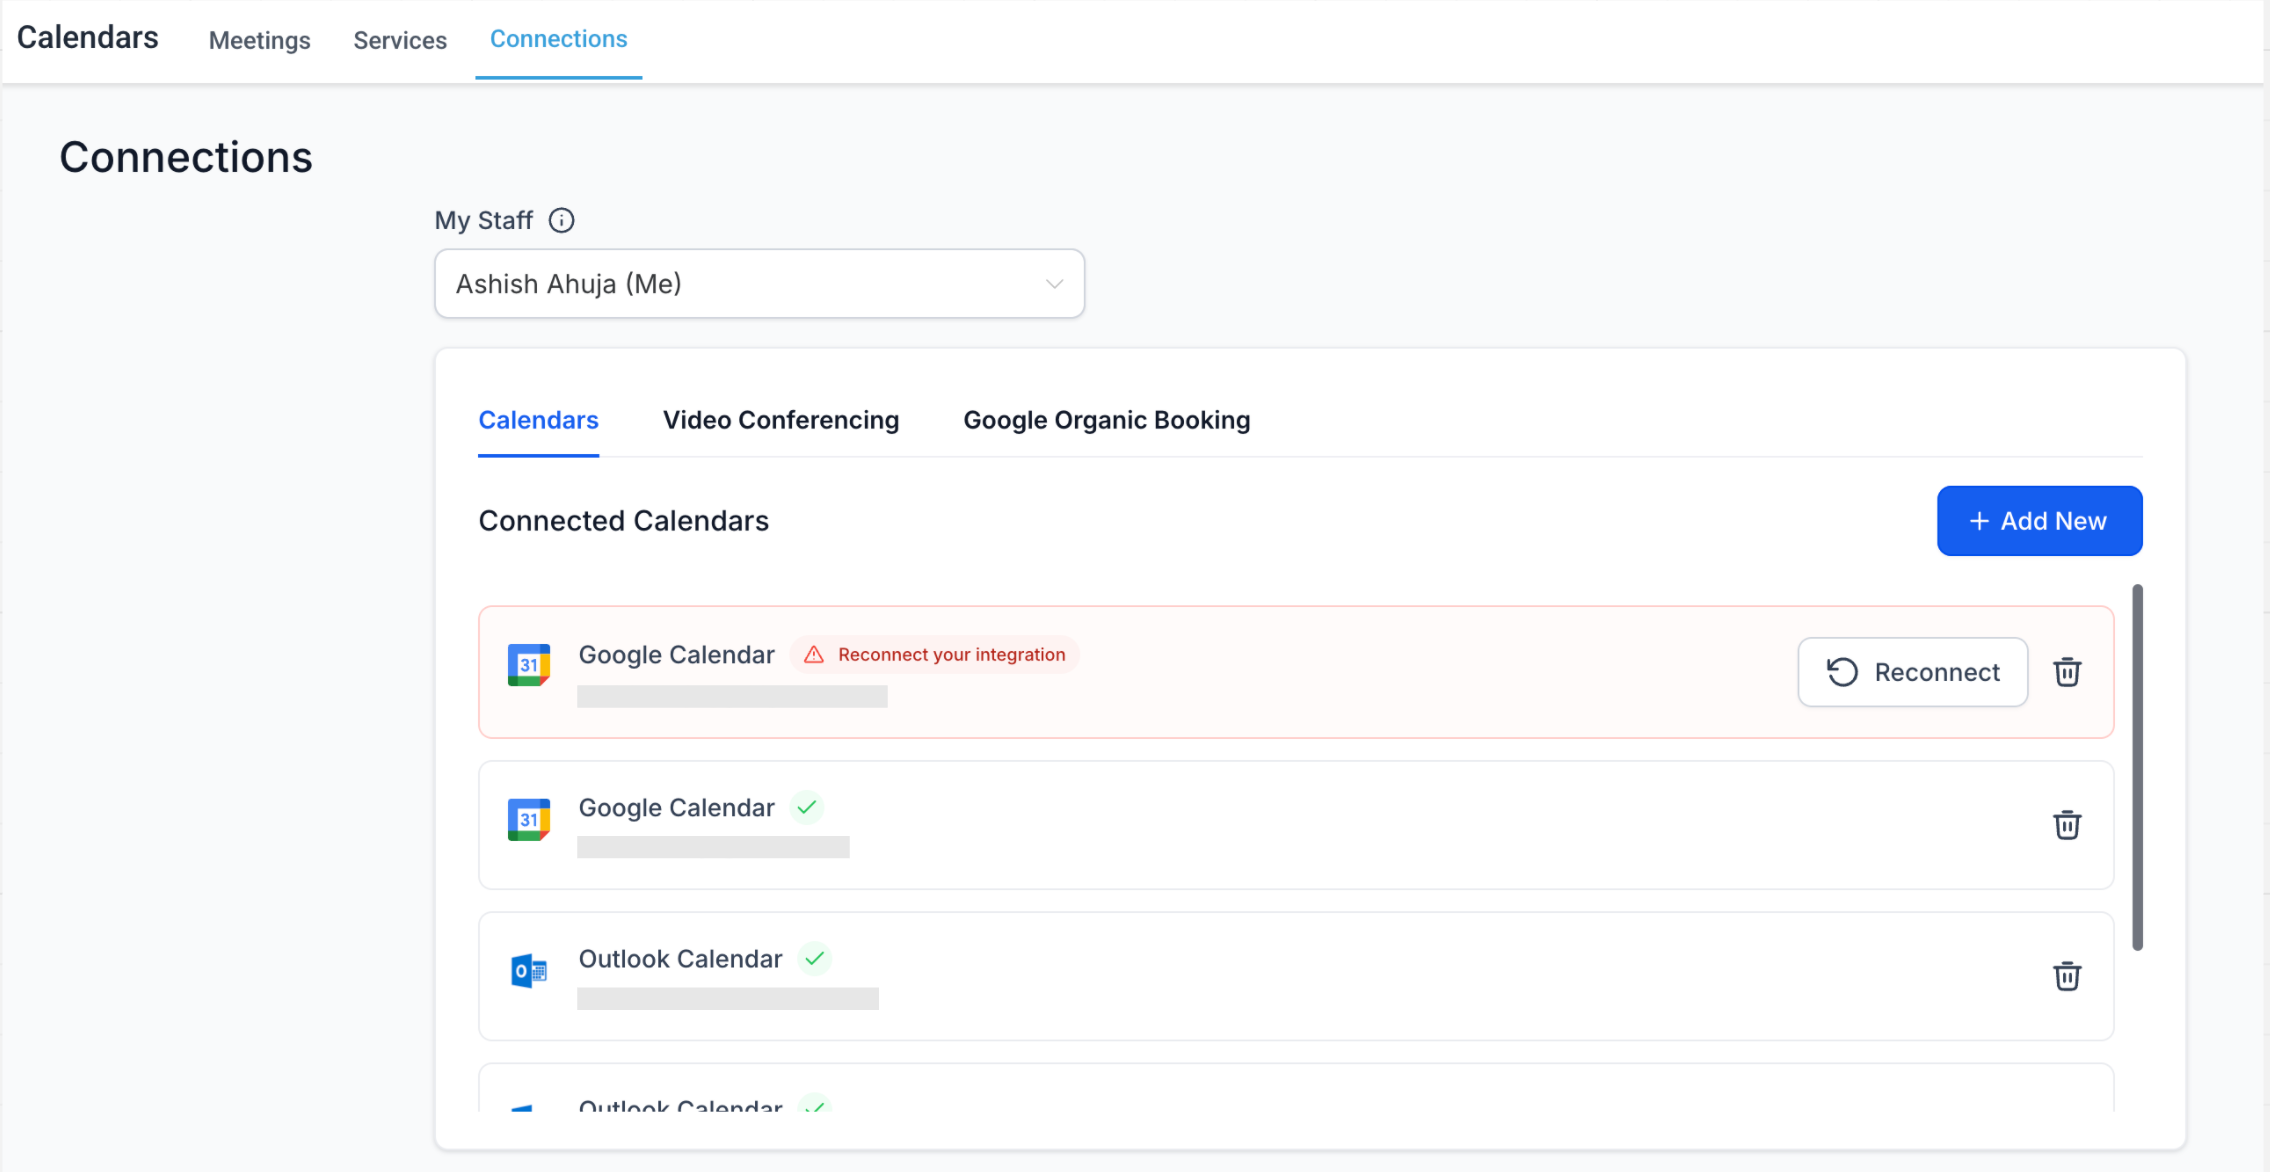Click the connected calendars list scrollbar

pos(2137,767)
